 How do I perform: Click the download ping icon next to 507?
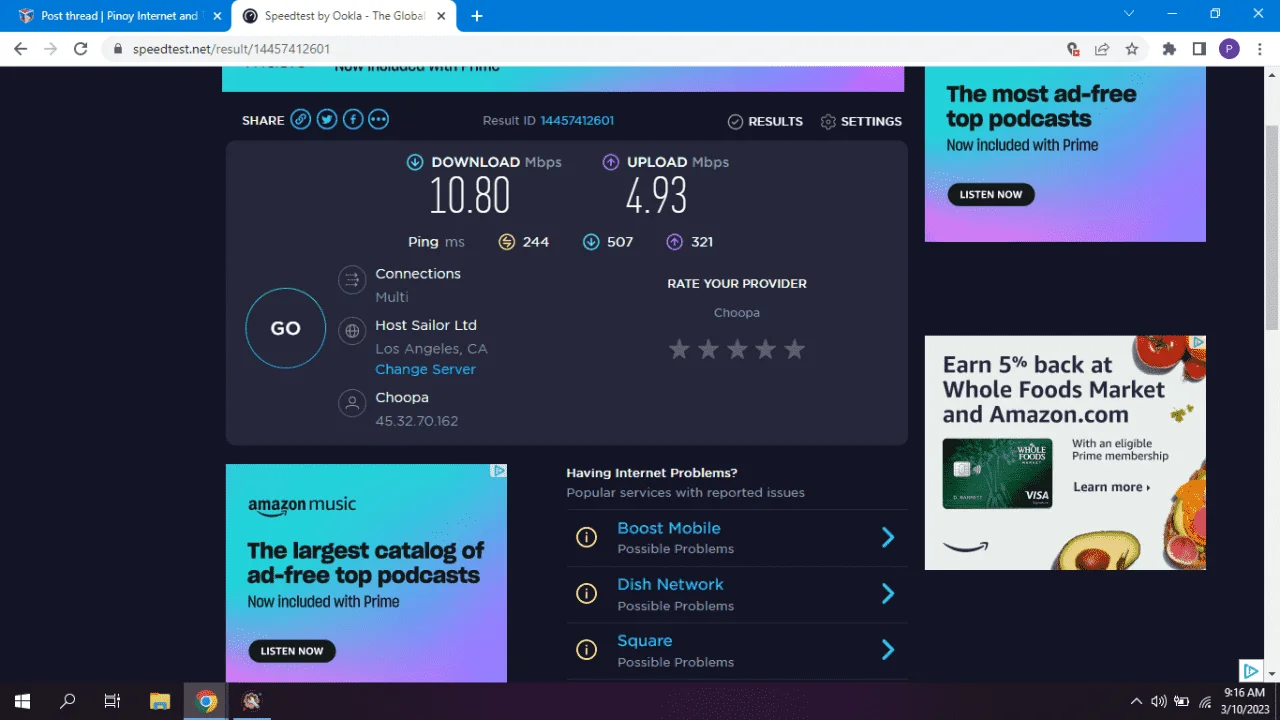tap(591, 242)
